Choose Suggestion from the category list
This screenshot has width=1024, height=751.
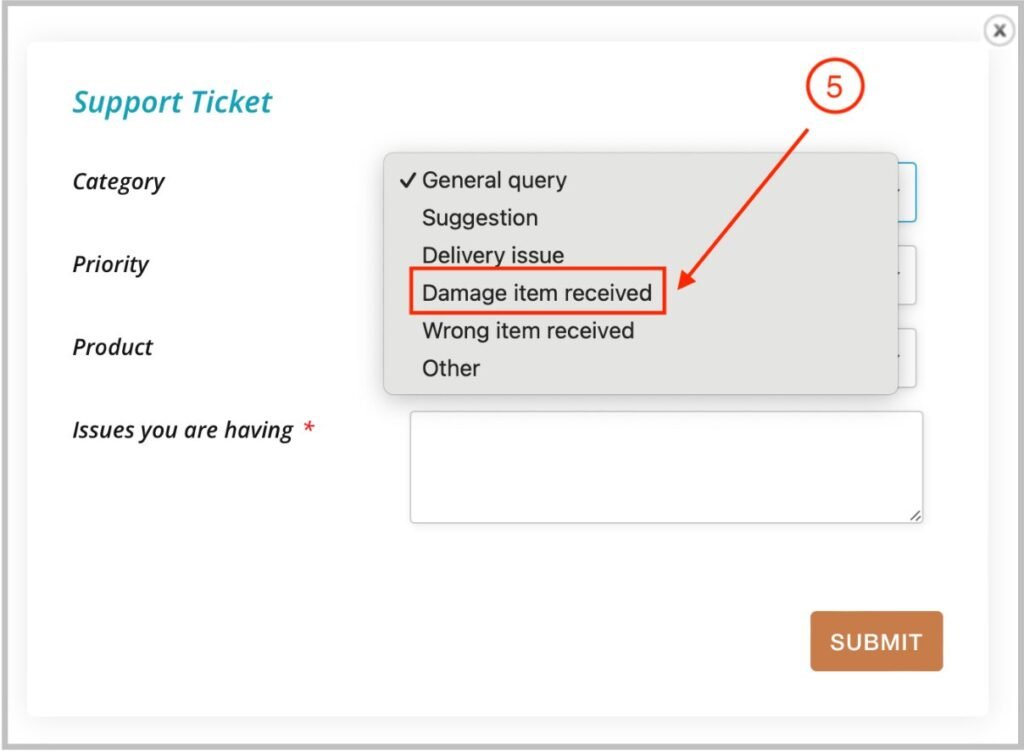[x=480, y=218]
